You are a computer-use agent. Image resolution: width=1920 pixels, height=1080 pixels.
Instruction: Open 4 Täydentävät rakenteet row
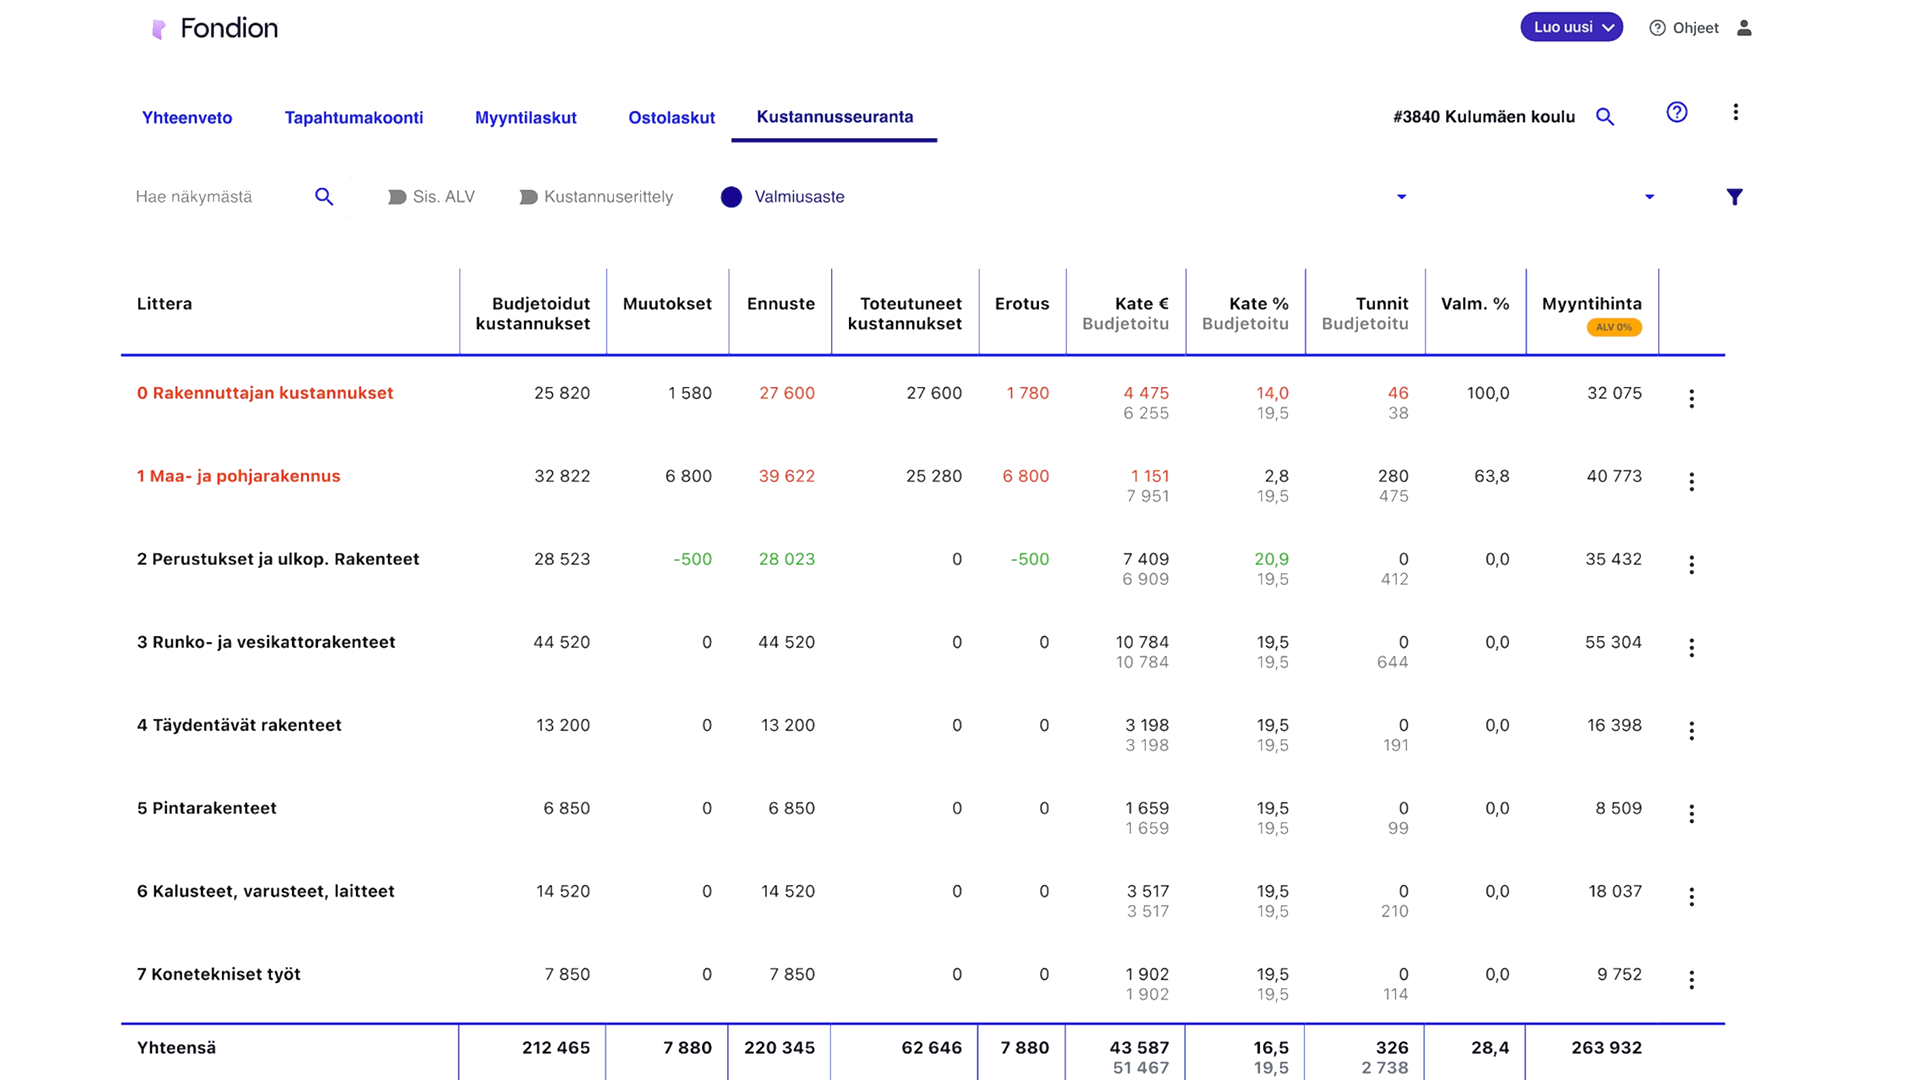click(x=239, y=725)
